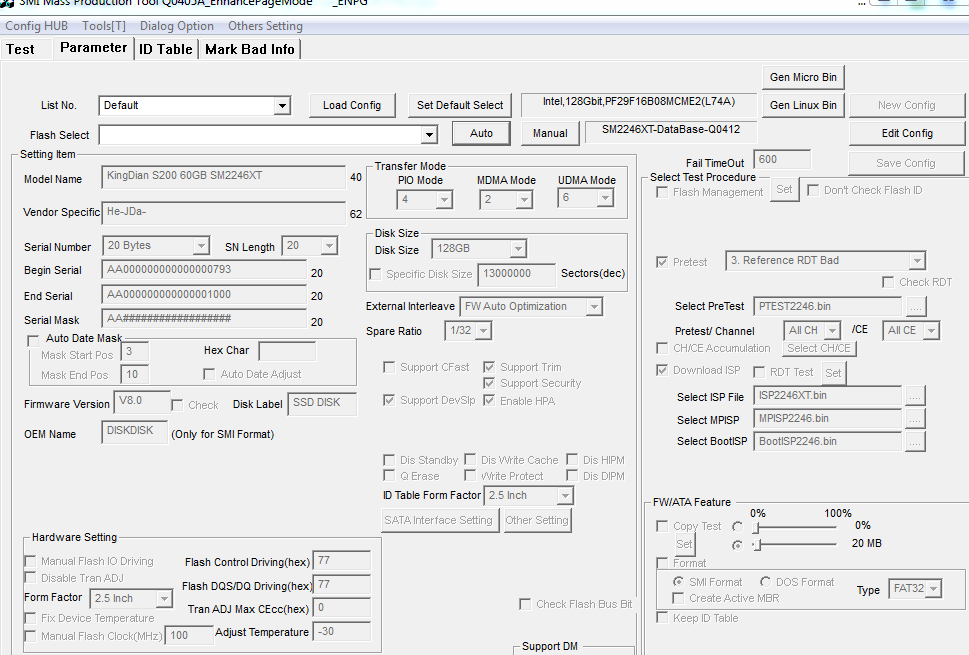The height and width of the screenshot is (655, 969).
Task: Switch to the Mark Bad Info tab
Action: click(x=250, y=49)
